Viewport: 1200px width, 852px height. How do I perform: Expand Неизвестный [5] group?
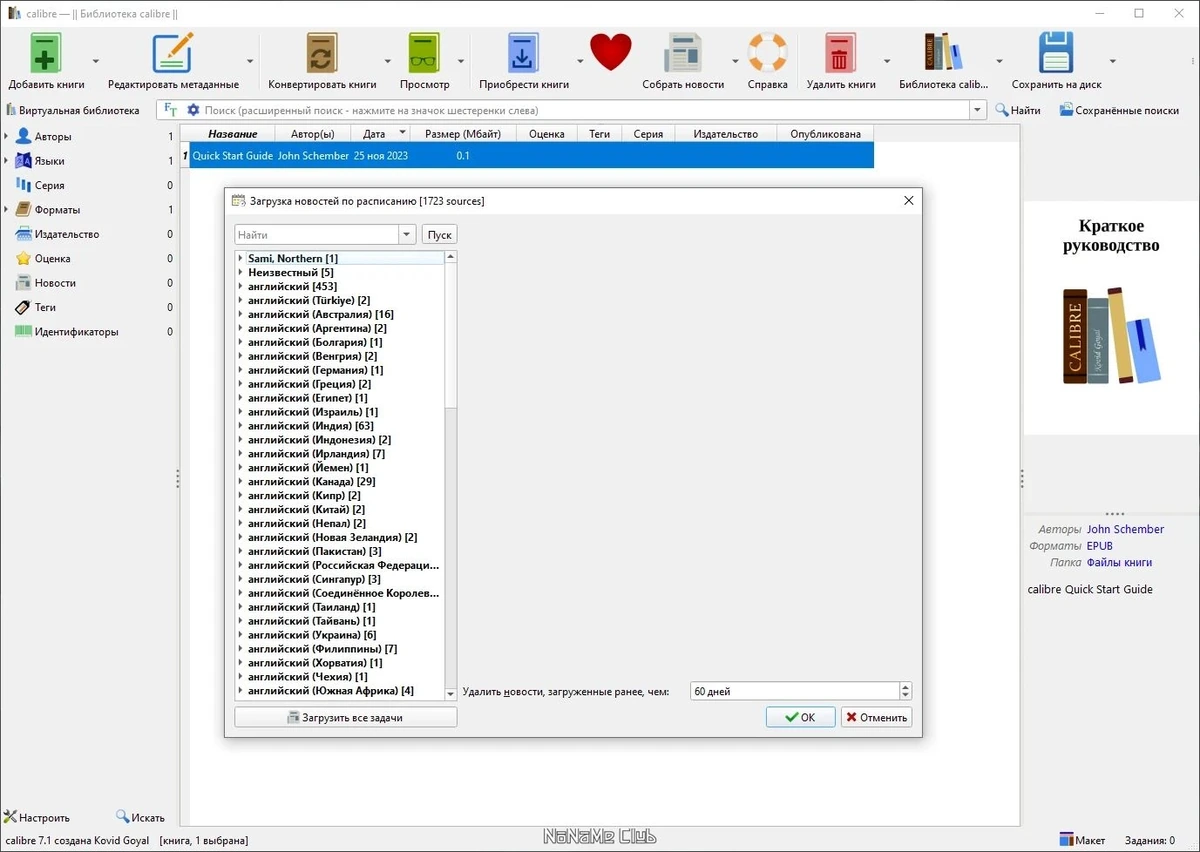pyautogui.click(x=241, y=272)
